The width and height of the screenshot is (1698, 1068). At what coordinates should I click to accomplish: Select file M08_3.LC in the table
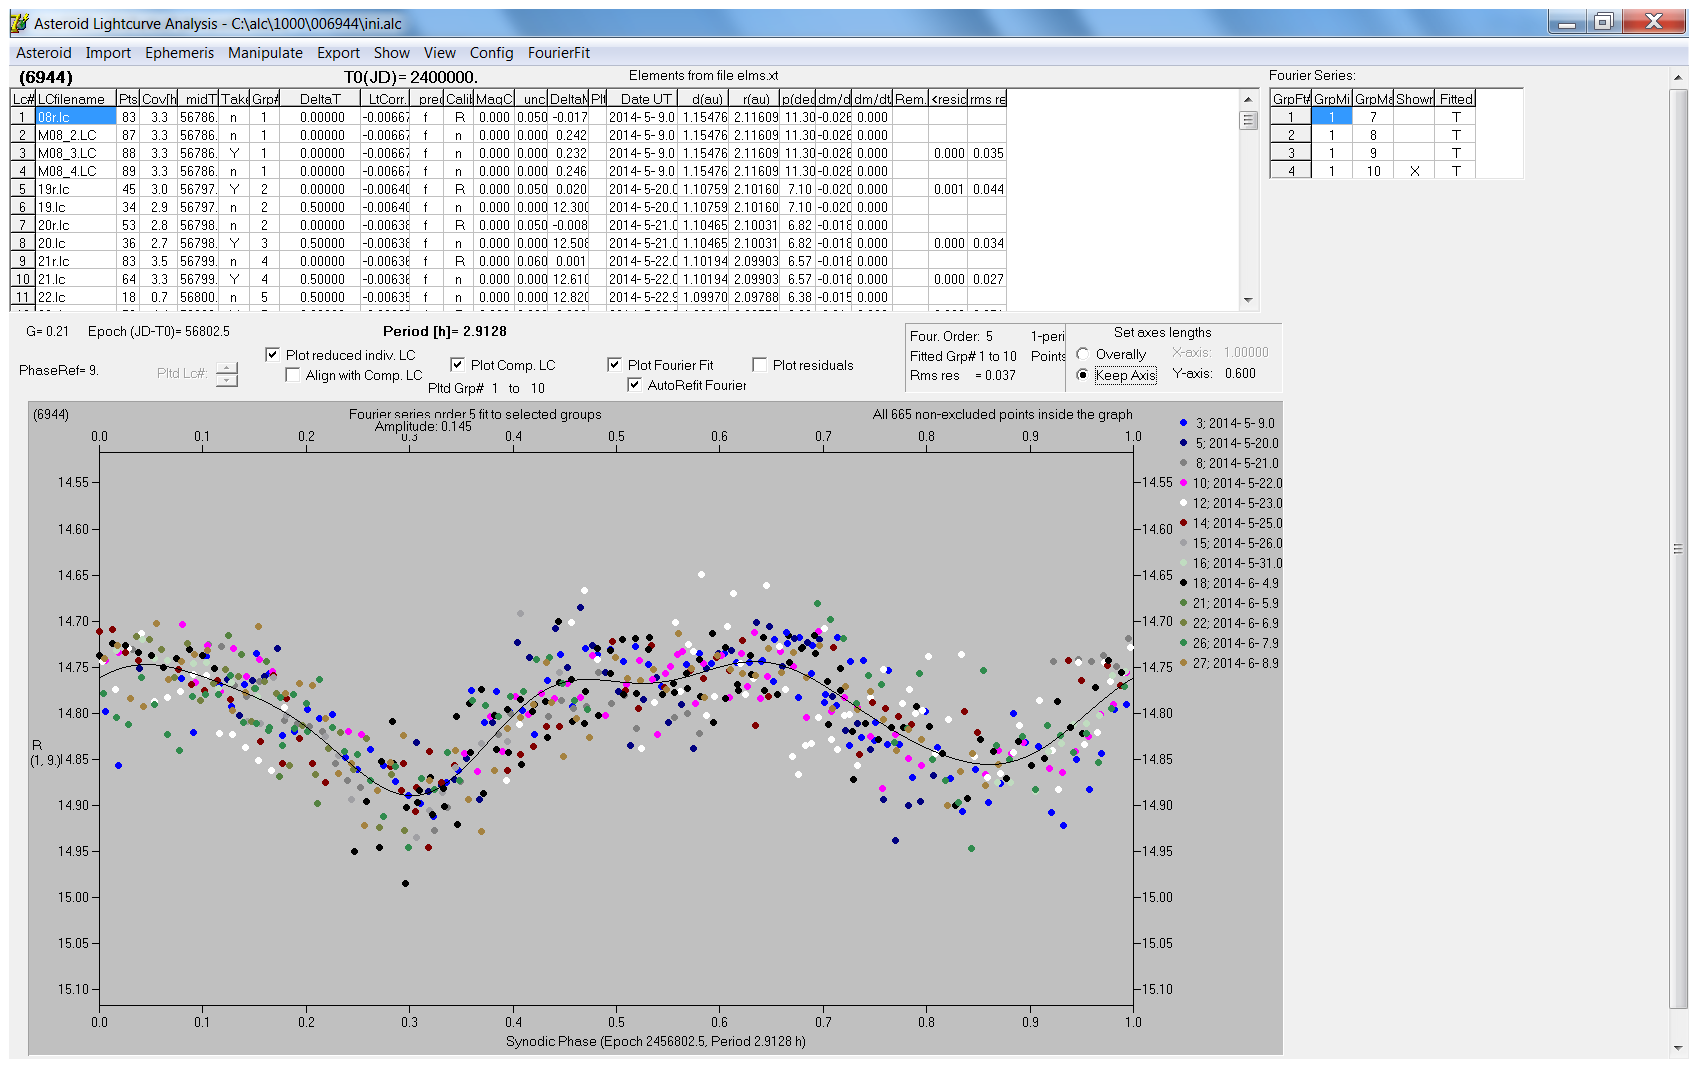76,153
